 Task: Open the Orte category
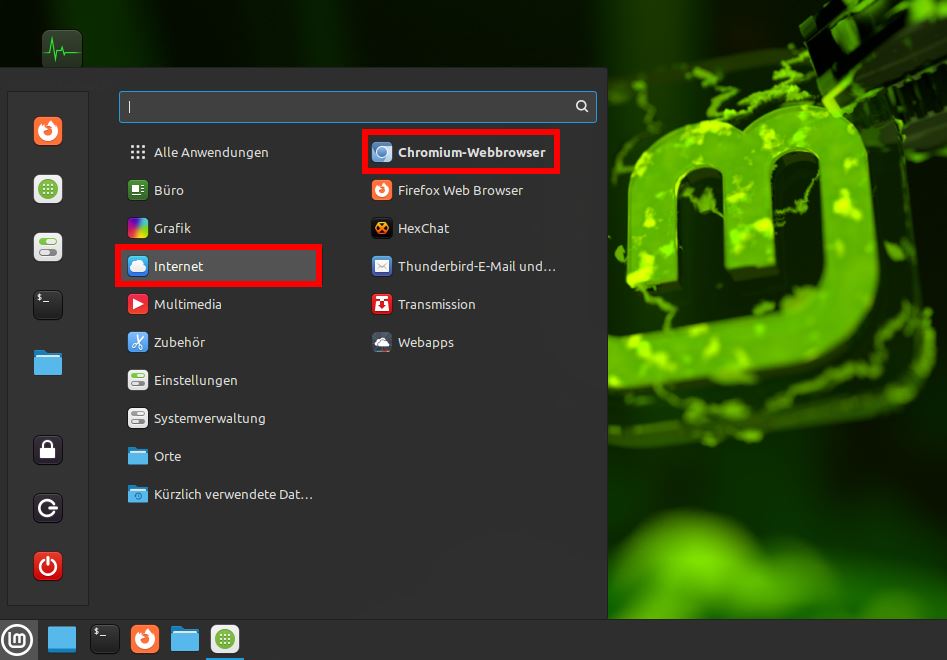pyautogui.click(x=166, y=456)
